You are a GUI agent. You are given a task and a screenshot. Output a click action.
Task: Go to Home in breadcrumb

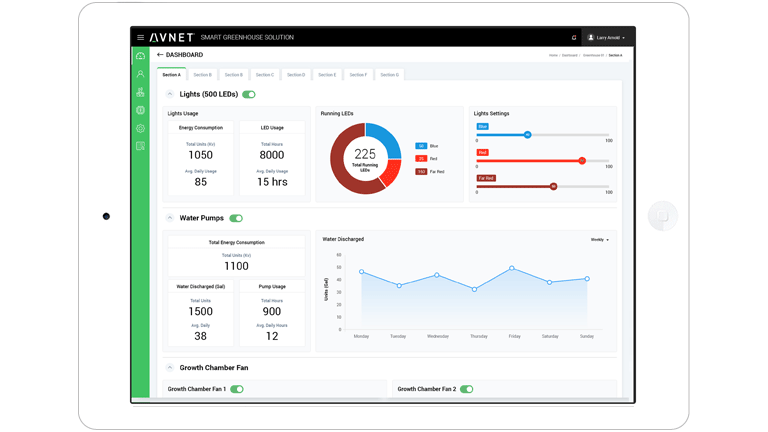tap(553, 56)
